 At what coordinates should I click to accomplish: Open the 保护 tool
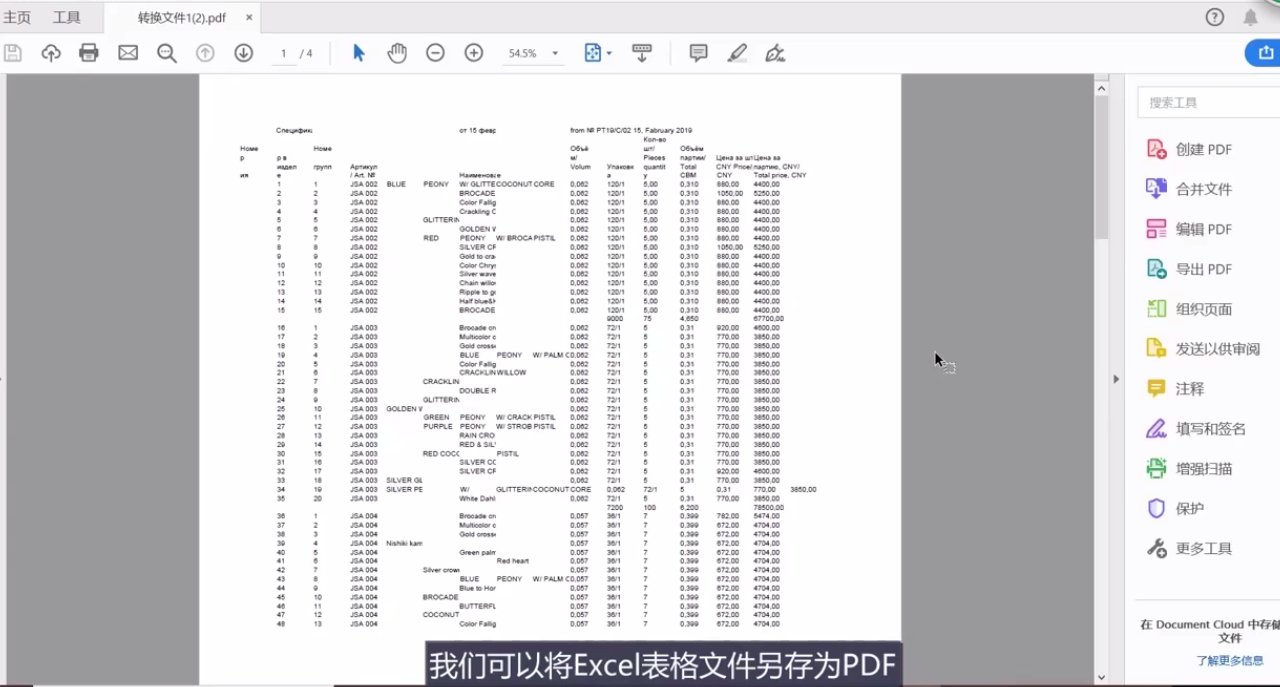[x=1175, y=509]
